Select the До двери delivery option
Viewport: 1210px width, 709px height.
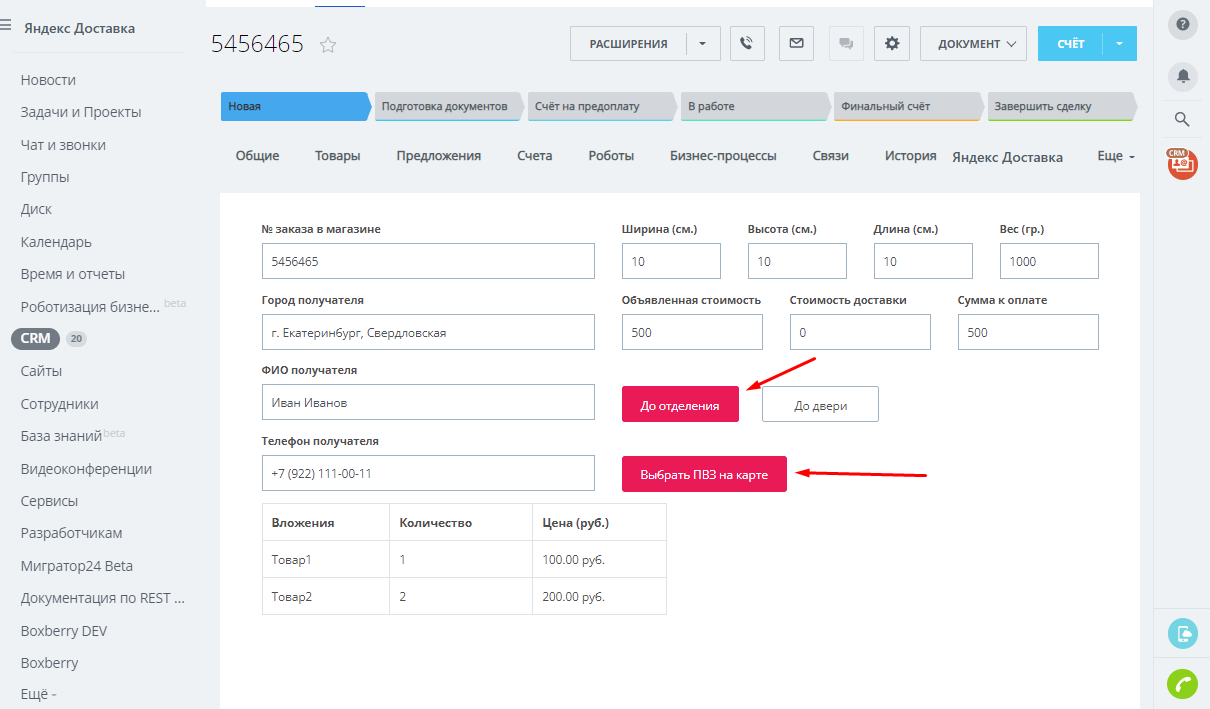coord(820,405)
